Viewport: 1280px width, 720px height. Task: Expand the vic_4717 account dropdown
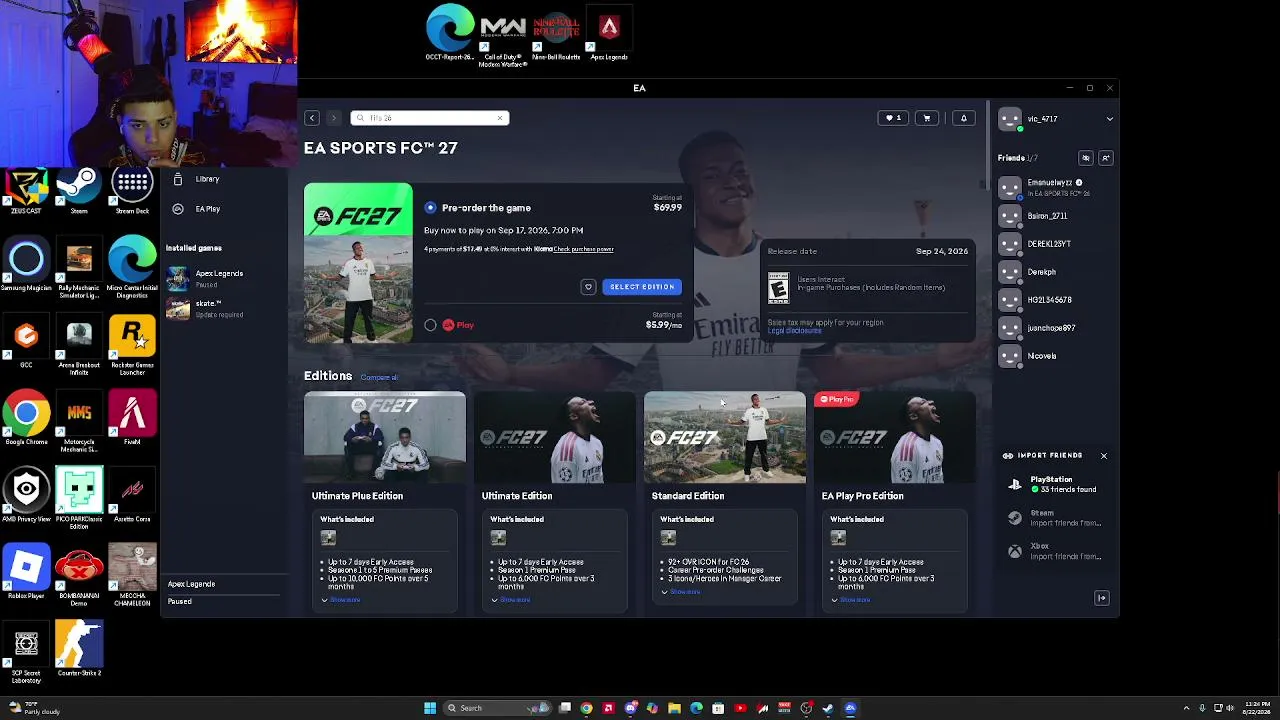(x=1109, y=119)
